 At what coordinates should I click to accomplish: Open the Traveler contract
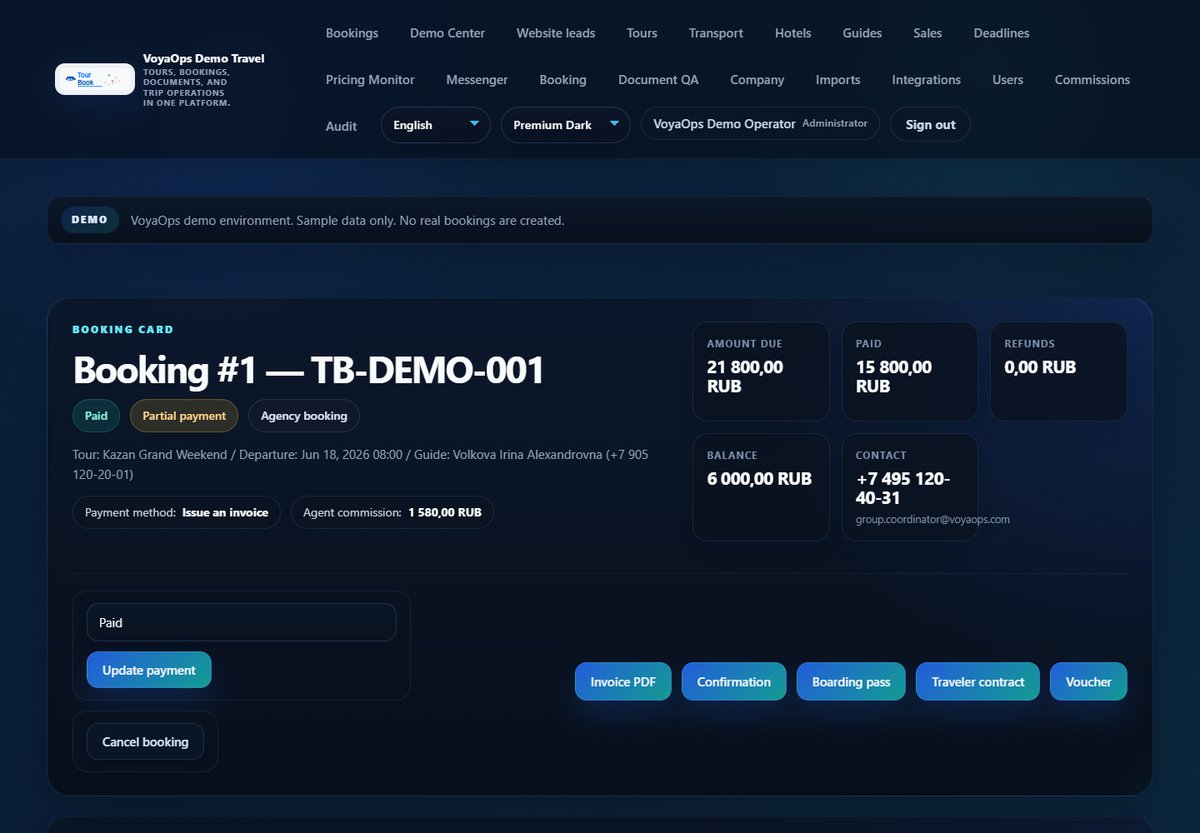[978, 682]
